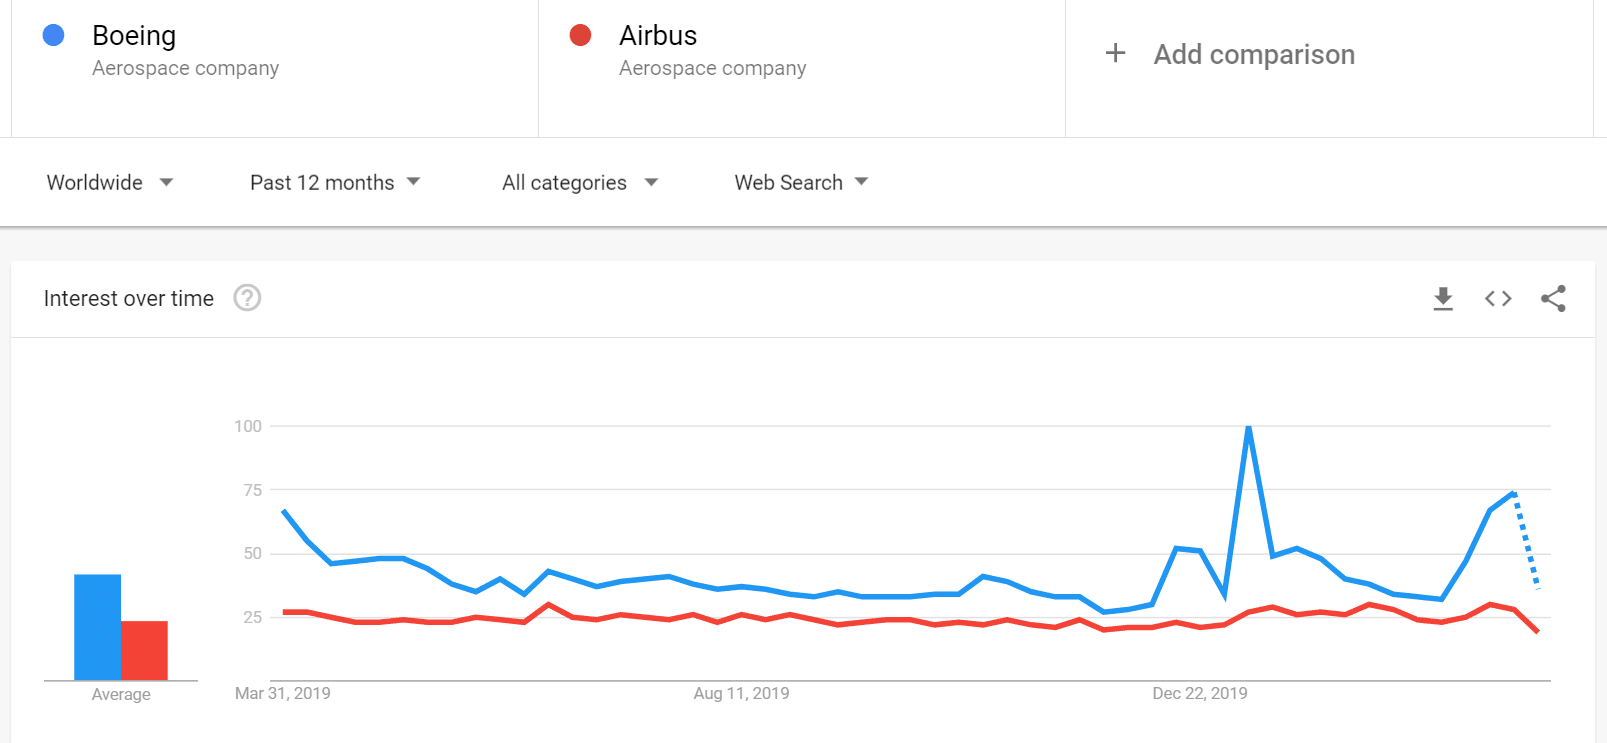
Task: Select the Boeing comparison term
Action: point(133,35)
